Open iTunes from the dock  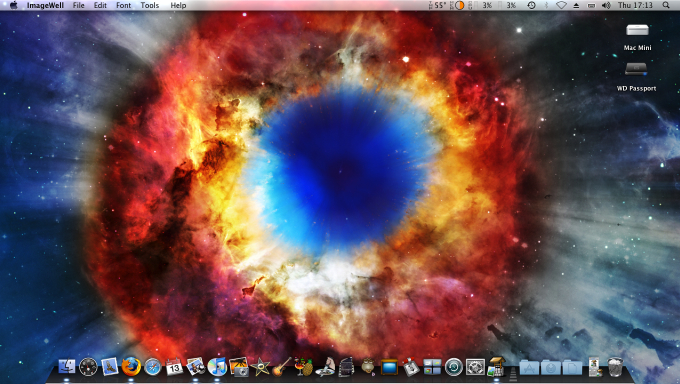click(217, 367)
